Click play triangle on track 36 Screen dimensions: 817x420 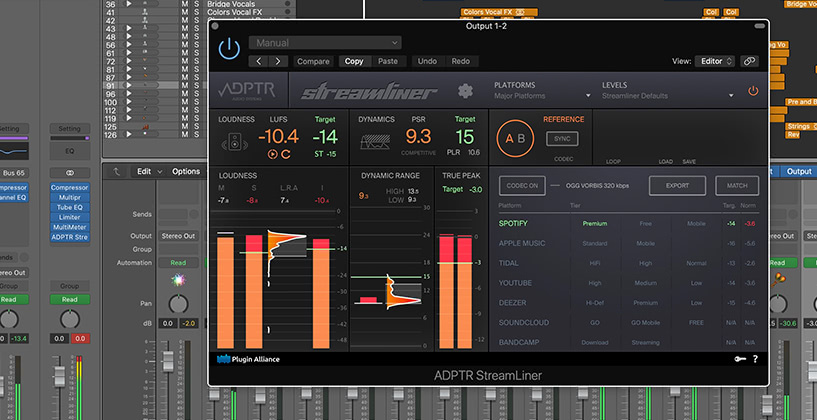point(128,4)
